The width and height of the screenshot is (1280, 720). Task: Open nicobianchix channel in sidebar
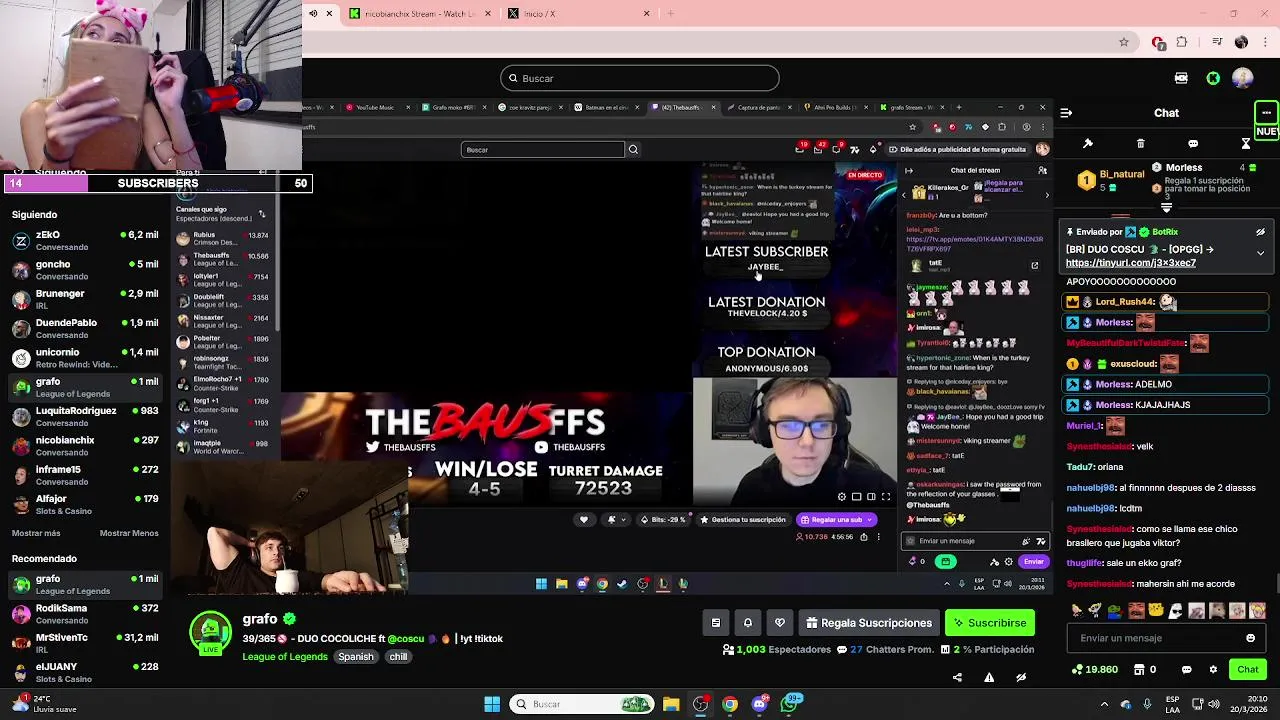click(85, 445)
